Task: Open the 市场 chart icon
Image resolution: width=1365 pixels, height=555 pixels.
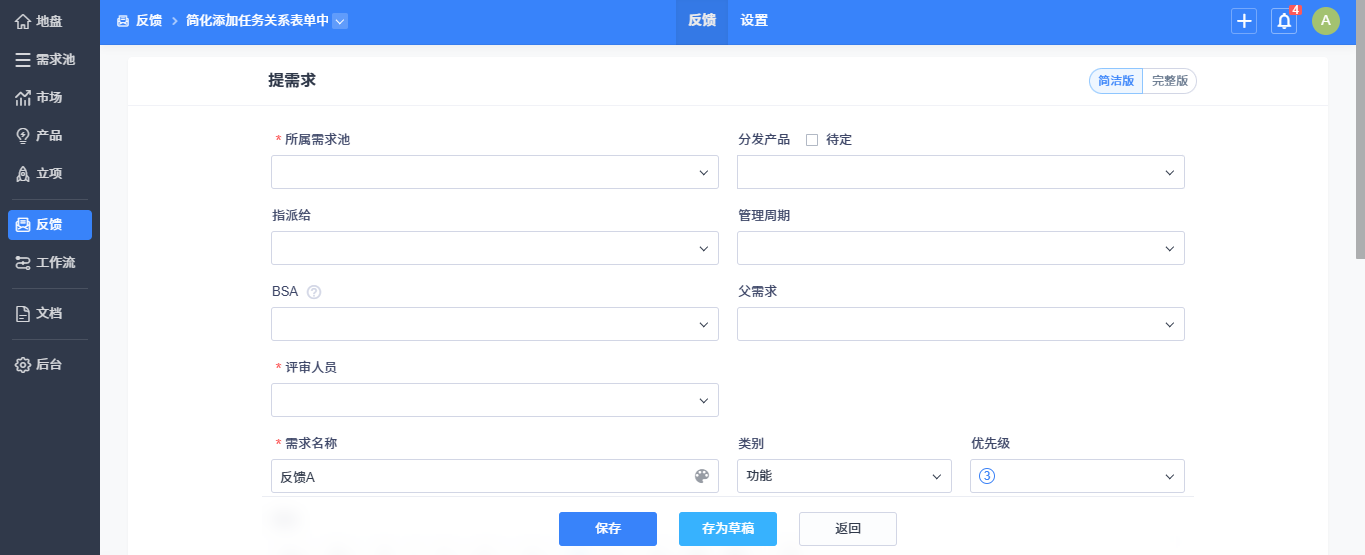Action: point(23,98)
